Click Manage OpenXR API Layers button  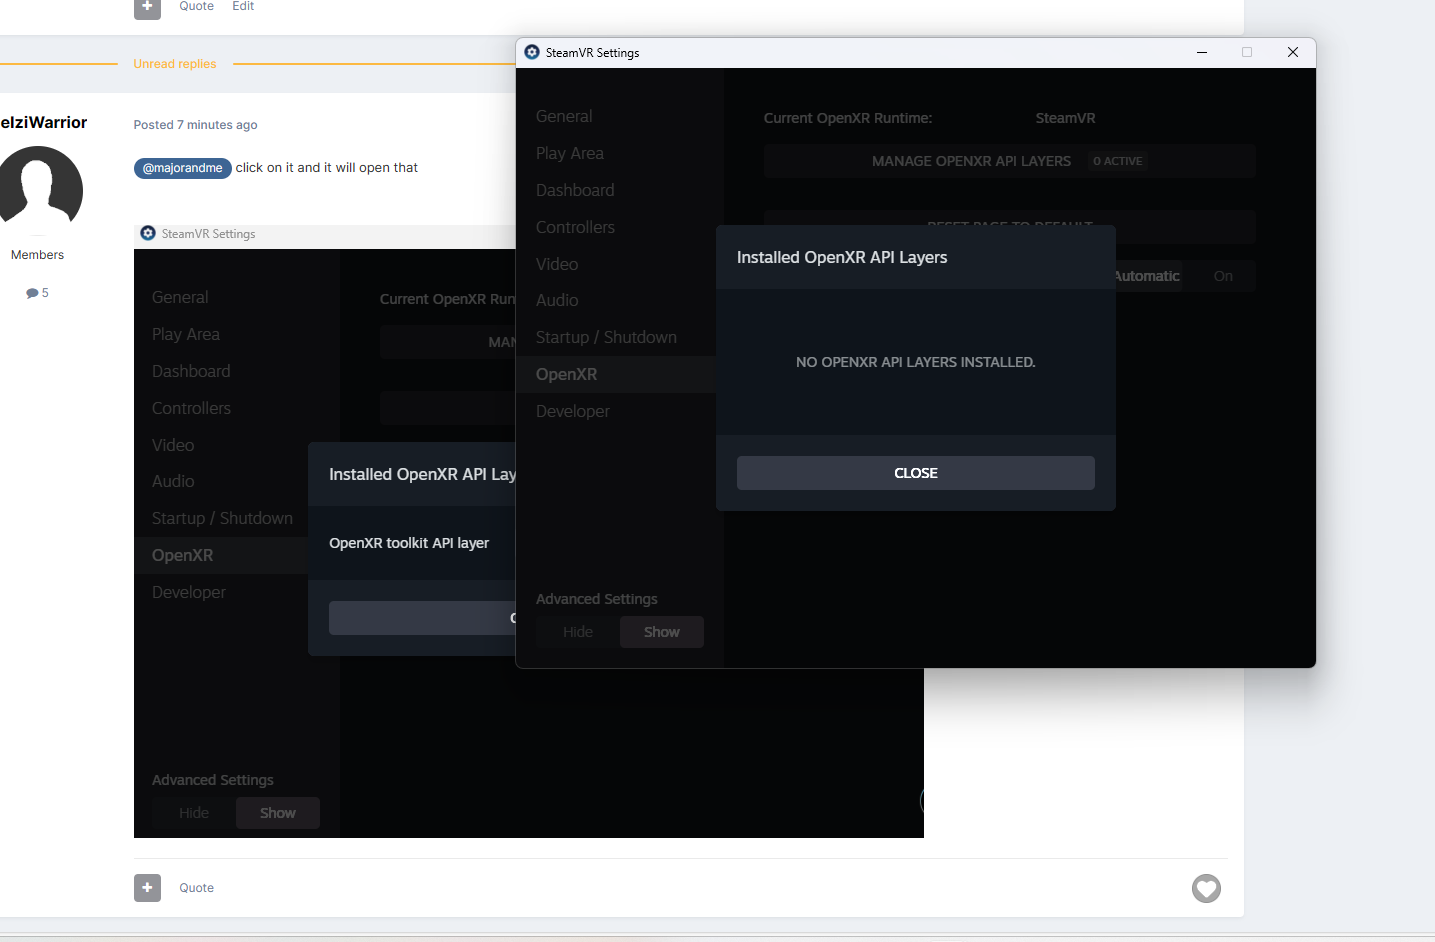coord(1010,161)
